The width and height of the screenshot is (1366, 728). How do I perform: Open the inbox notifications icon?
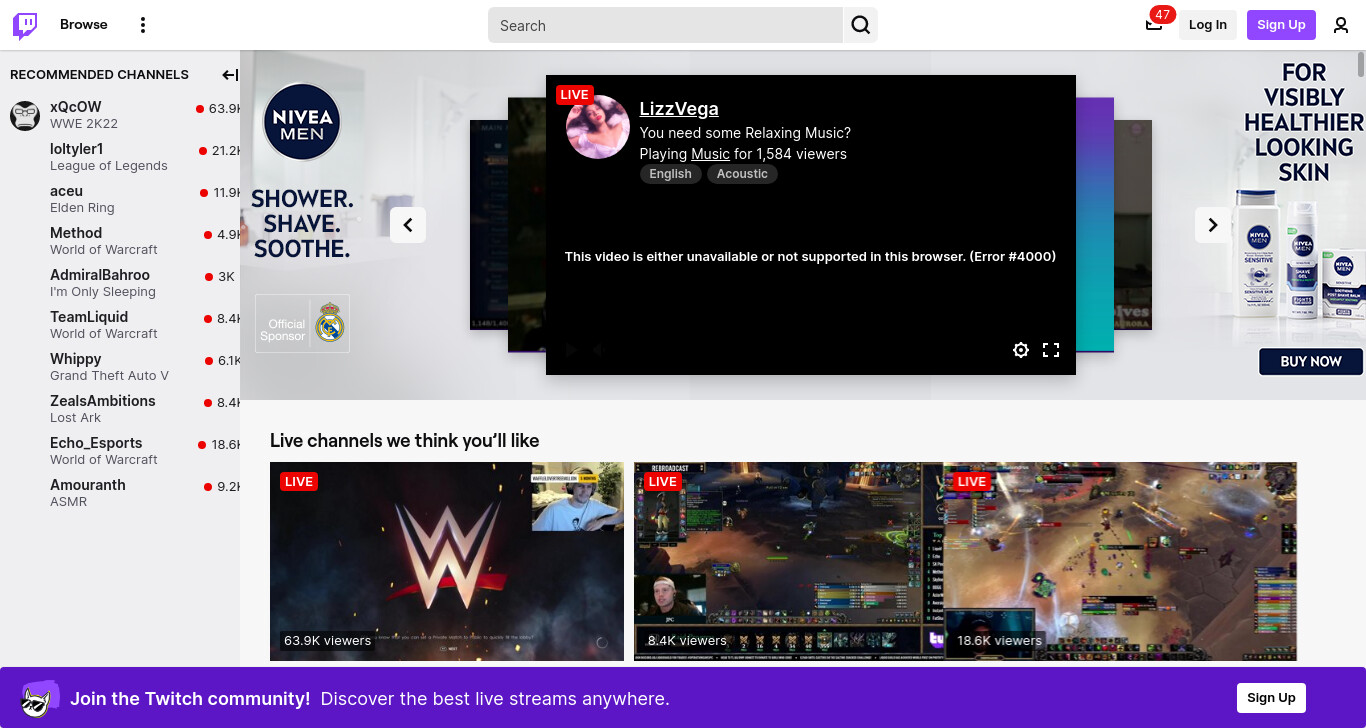[1154, 25]
